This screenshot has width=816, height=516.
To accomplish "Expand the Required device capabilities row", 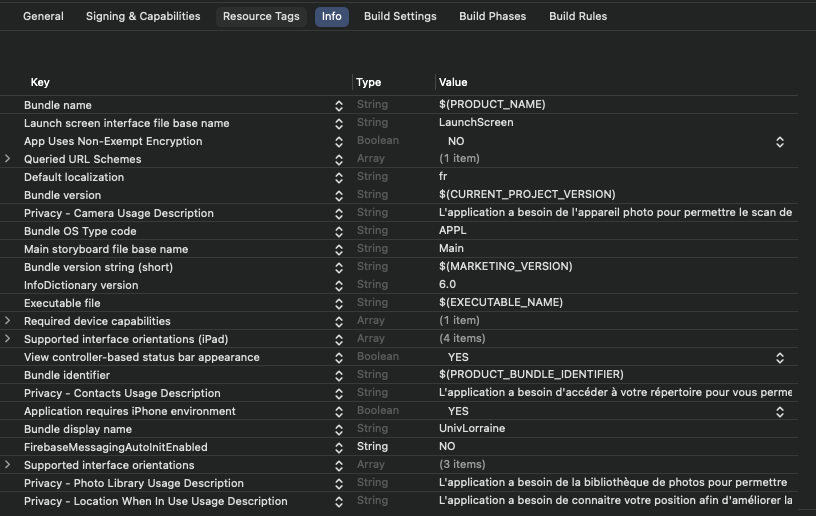I will tap(8, 321).
